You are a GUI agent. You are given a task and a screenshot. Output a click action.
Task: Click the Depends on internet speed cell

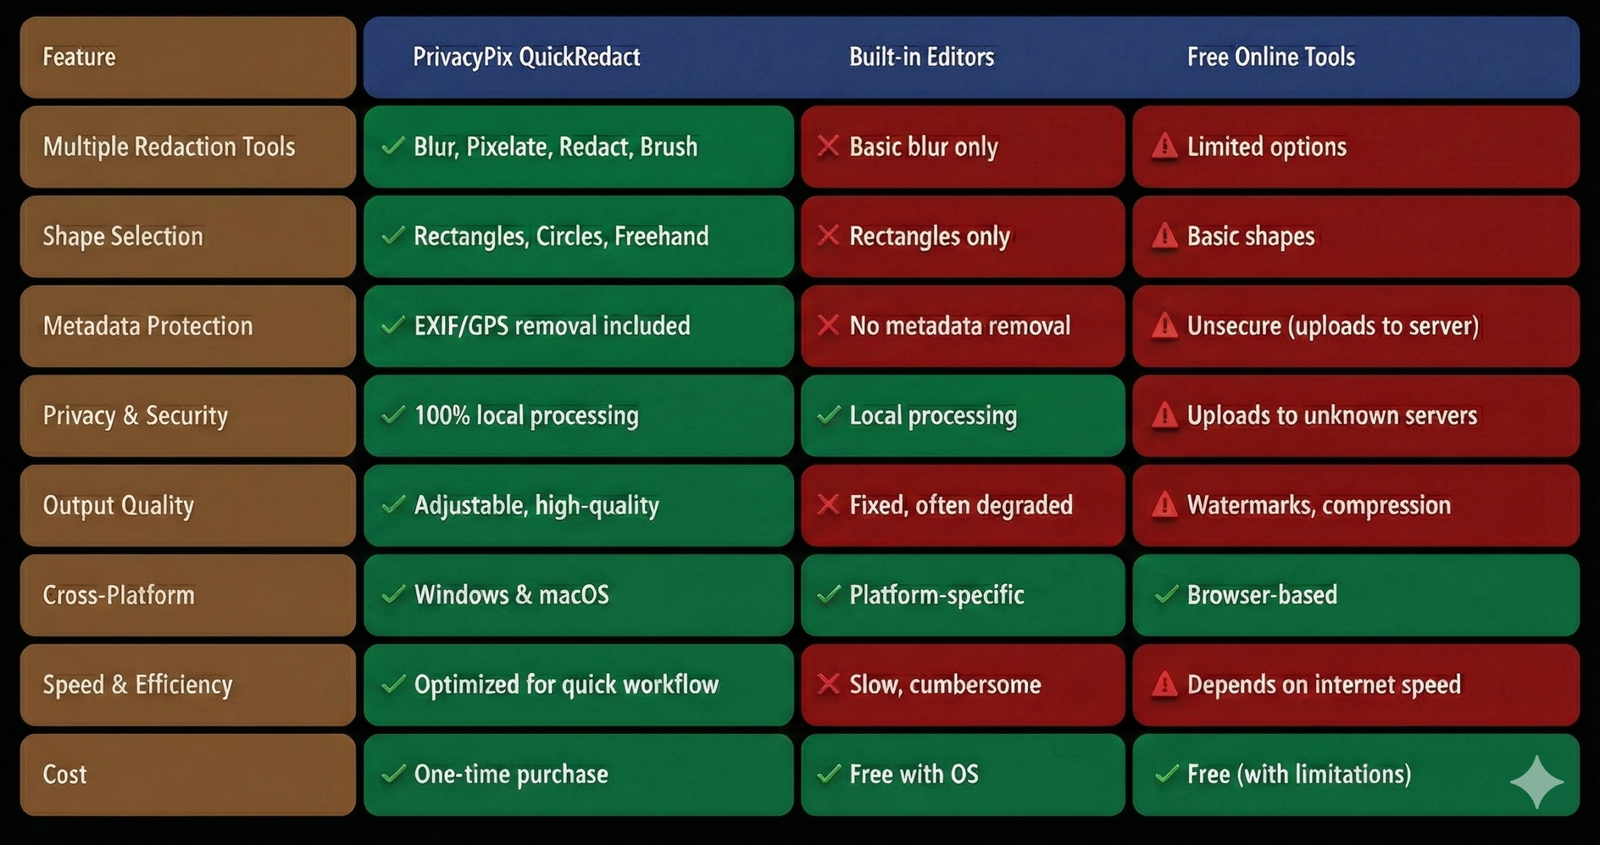(x=1355, y=684)
